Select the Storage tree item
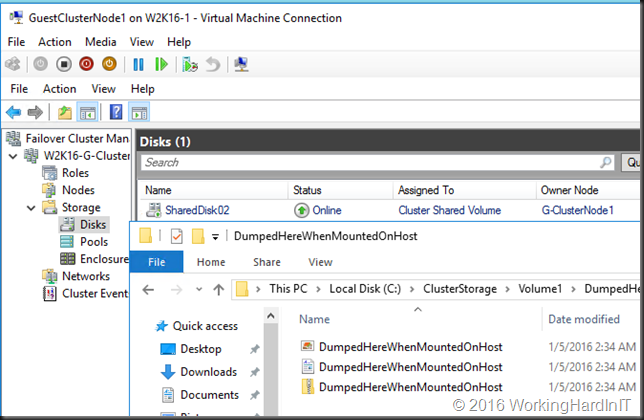Viewport: 644px width, 420px height. click(81, 207)
